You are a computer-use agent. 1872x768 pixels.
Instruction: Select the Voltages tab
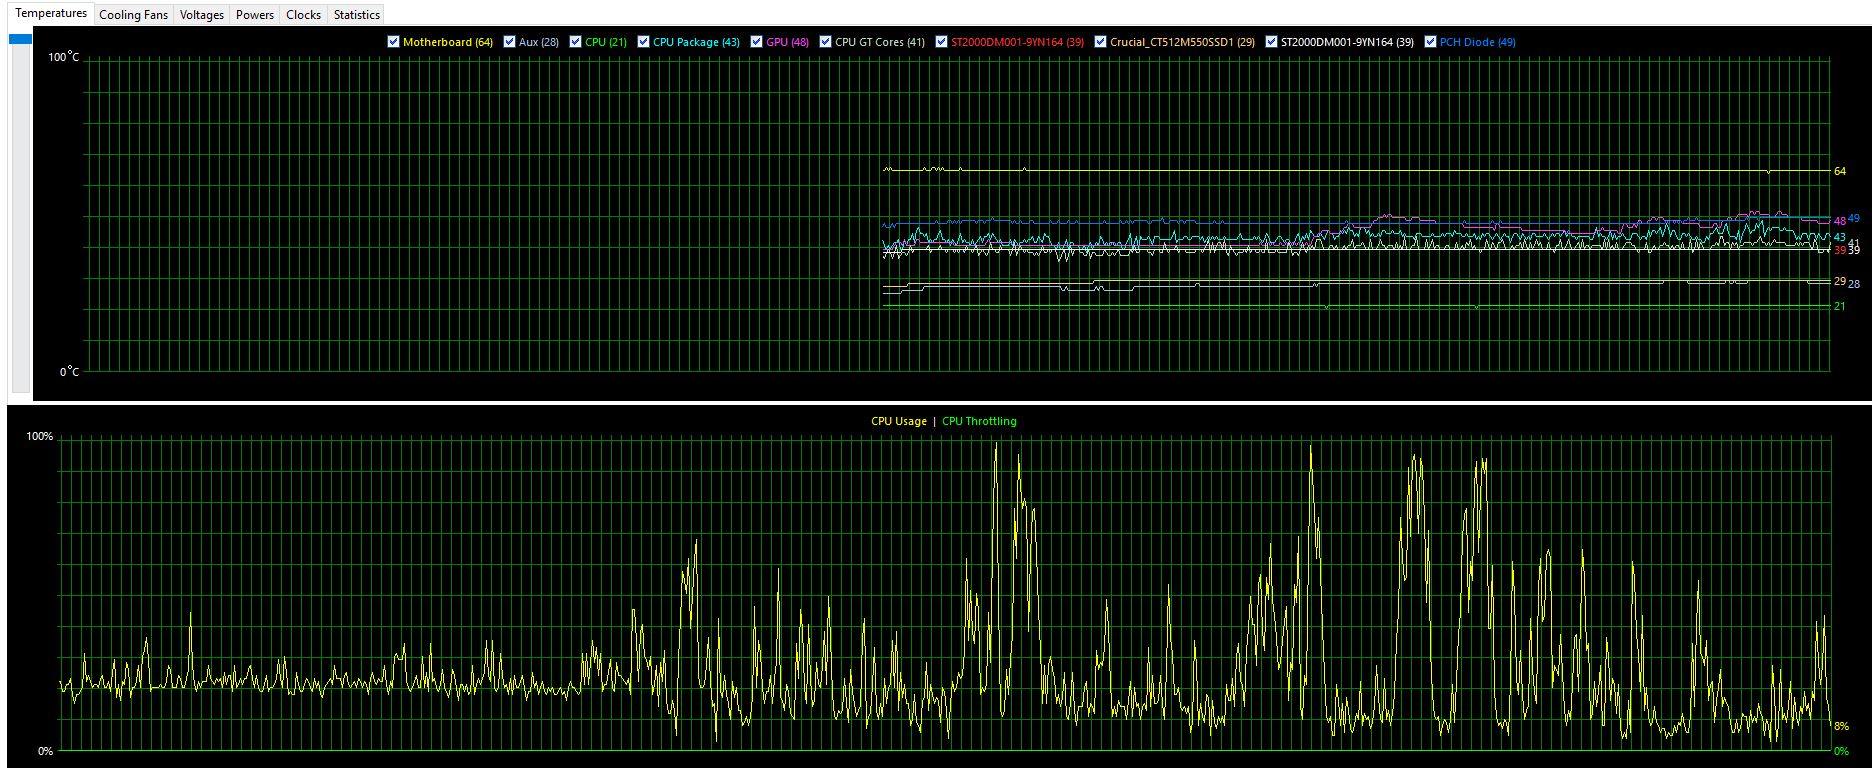coord(202,15)
